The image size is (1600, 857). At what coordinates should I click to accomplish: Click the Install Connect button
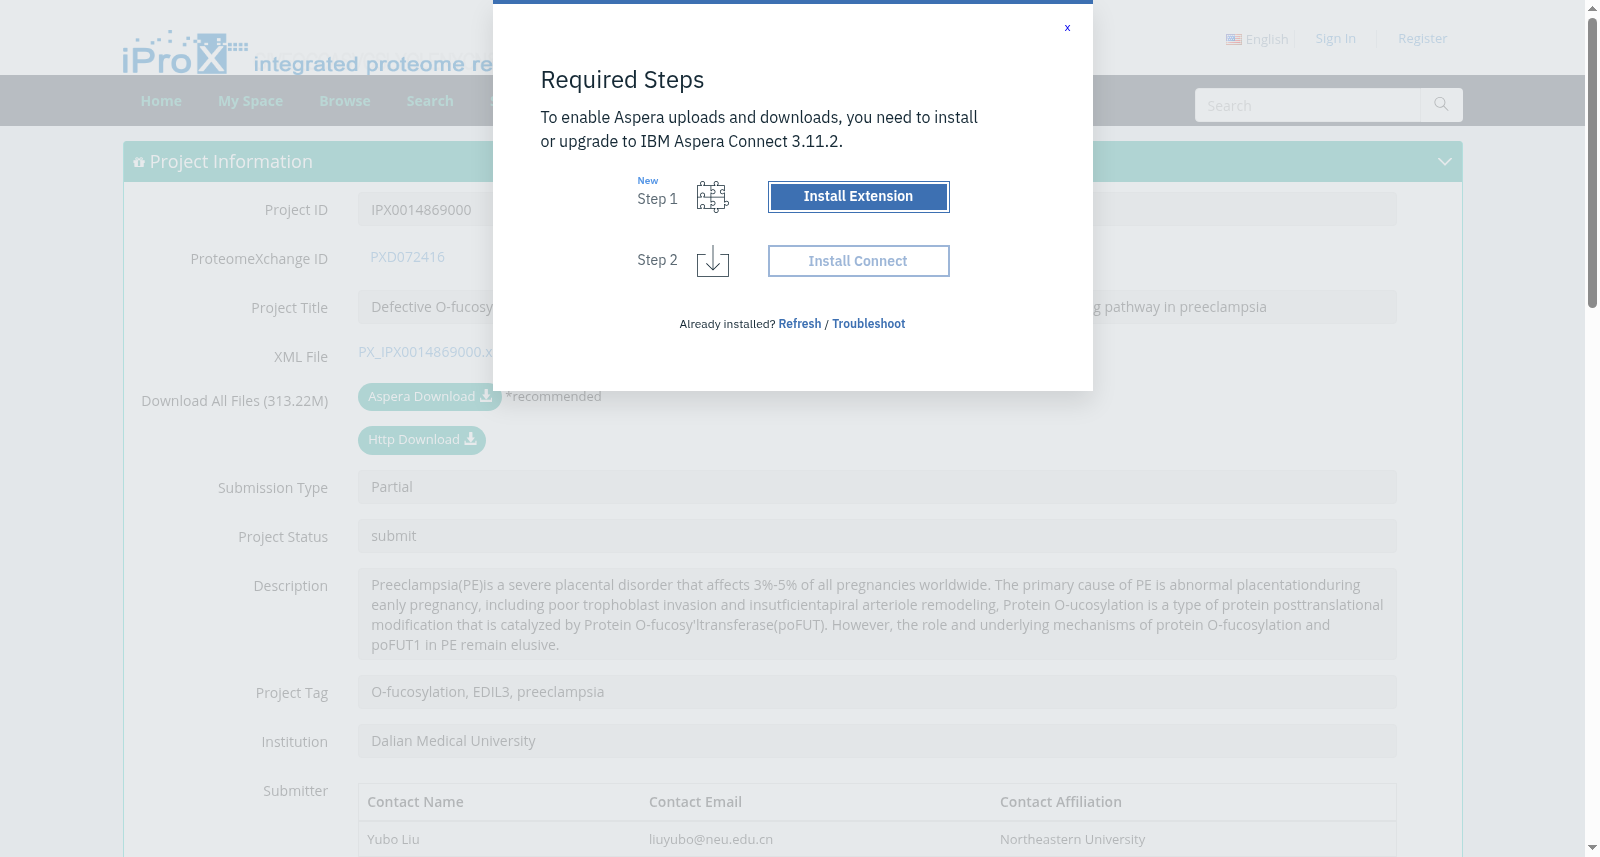(x=858, y=261)
